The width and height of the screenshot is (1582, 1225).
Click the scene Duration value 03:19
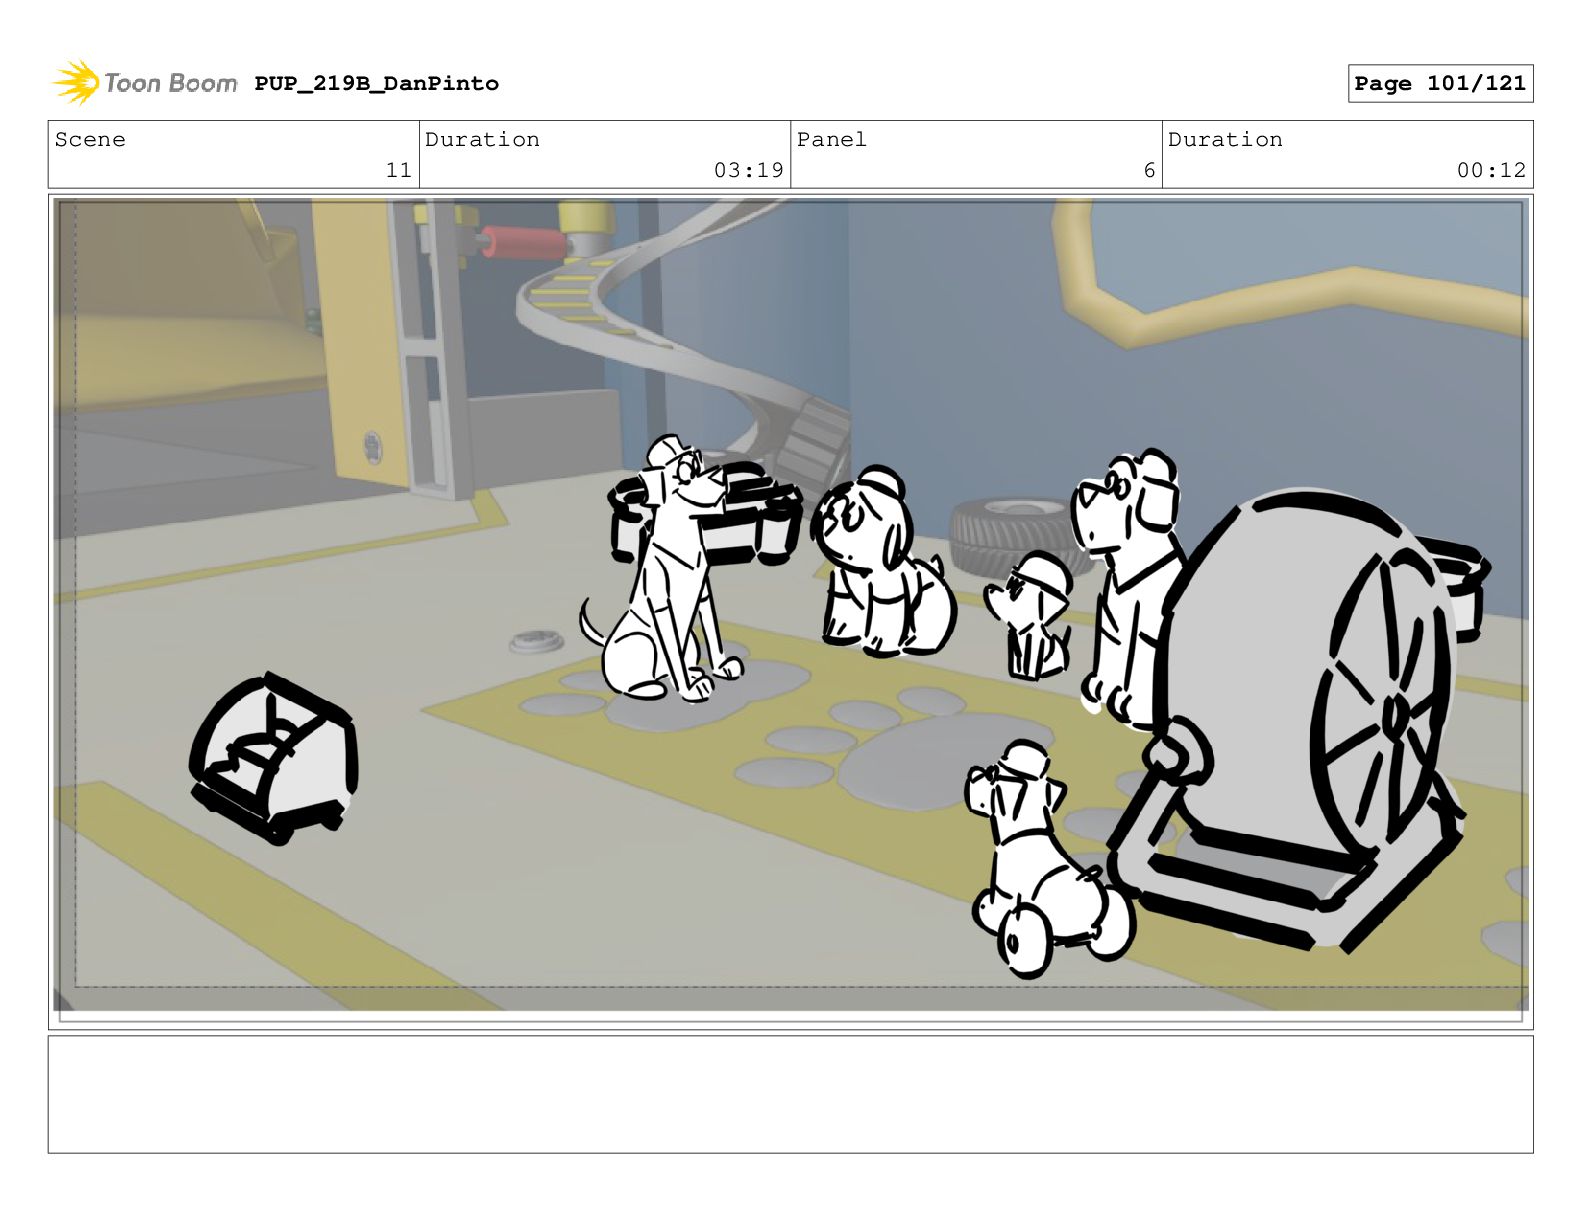click(x=748, y=170)
